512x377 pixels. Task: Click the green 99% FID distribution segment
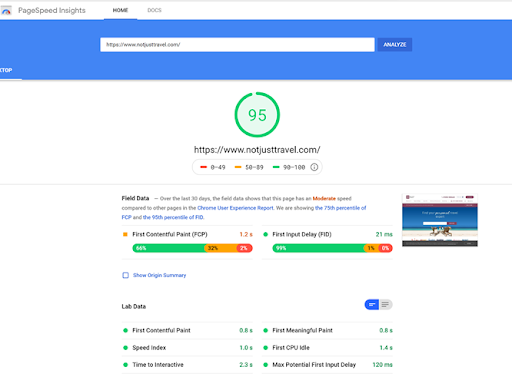coord(318,248)
